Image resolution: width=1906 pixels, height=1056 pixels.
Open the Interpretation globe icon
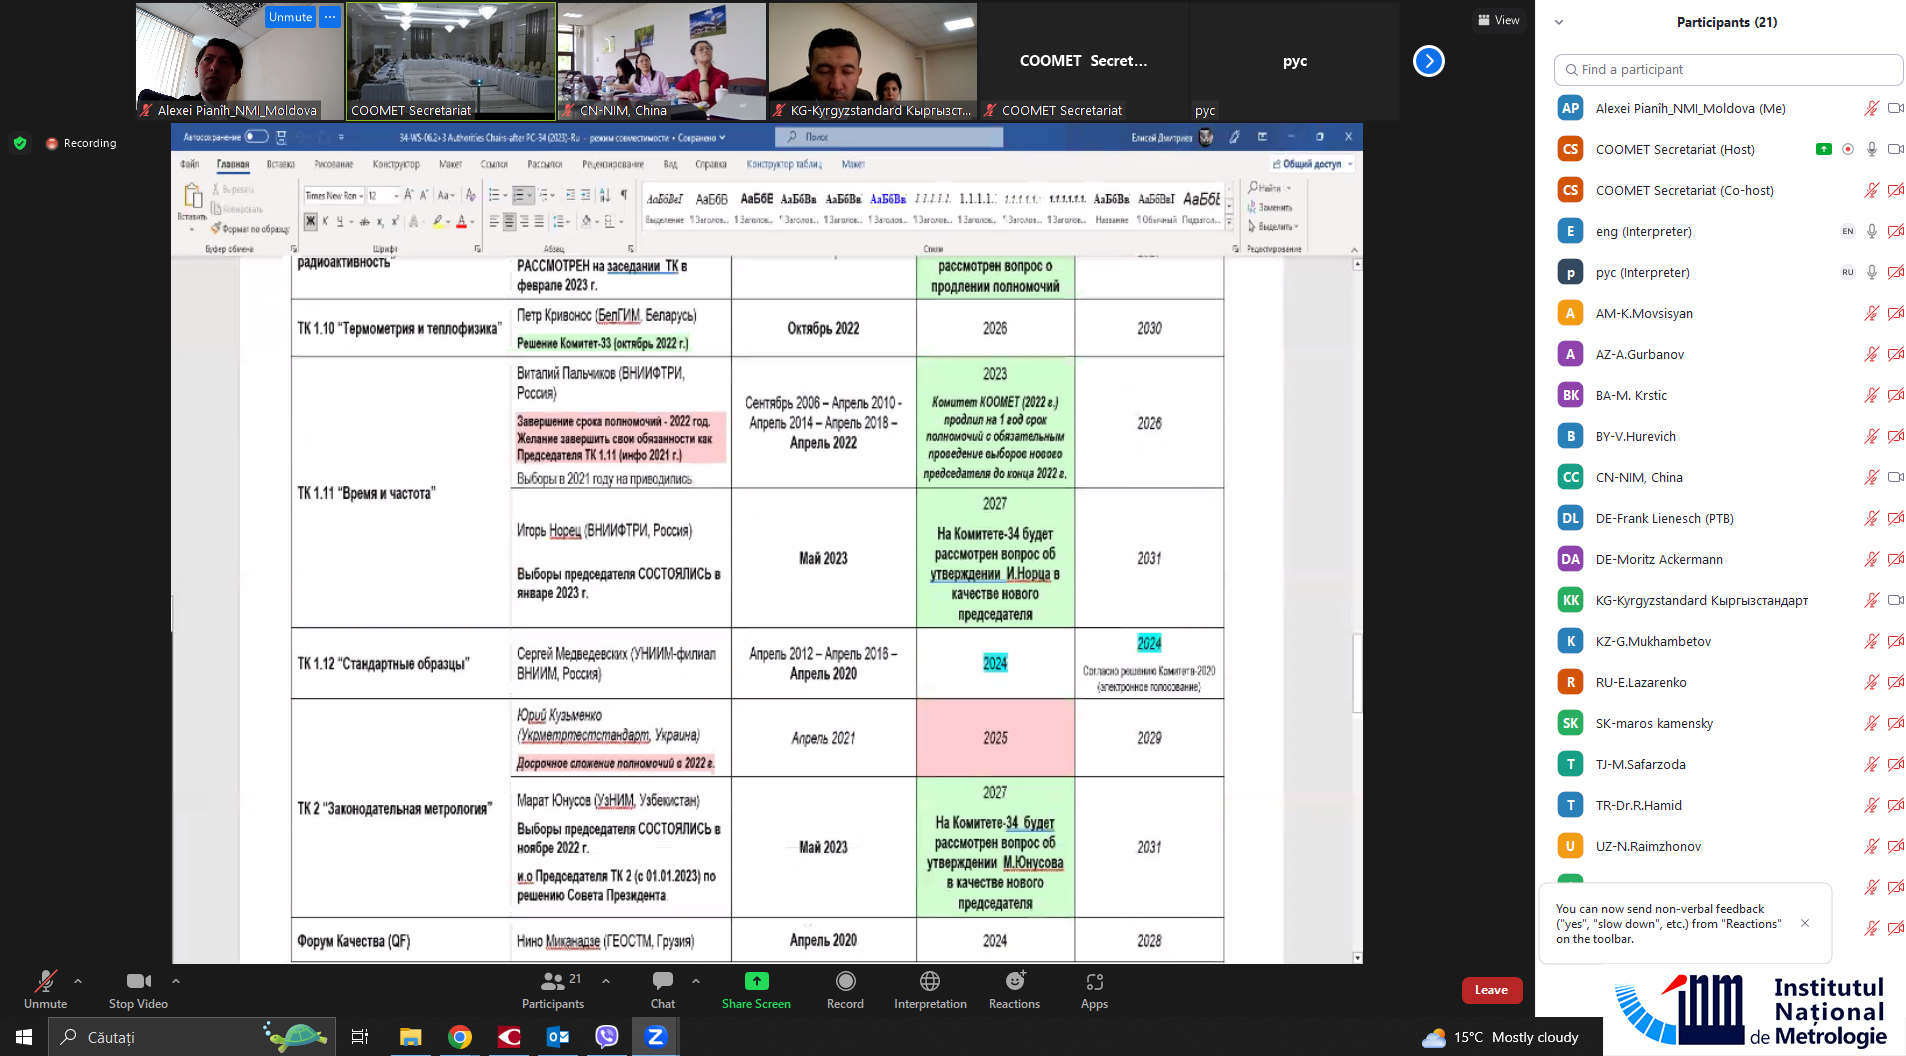(x=929, y=981)
